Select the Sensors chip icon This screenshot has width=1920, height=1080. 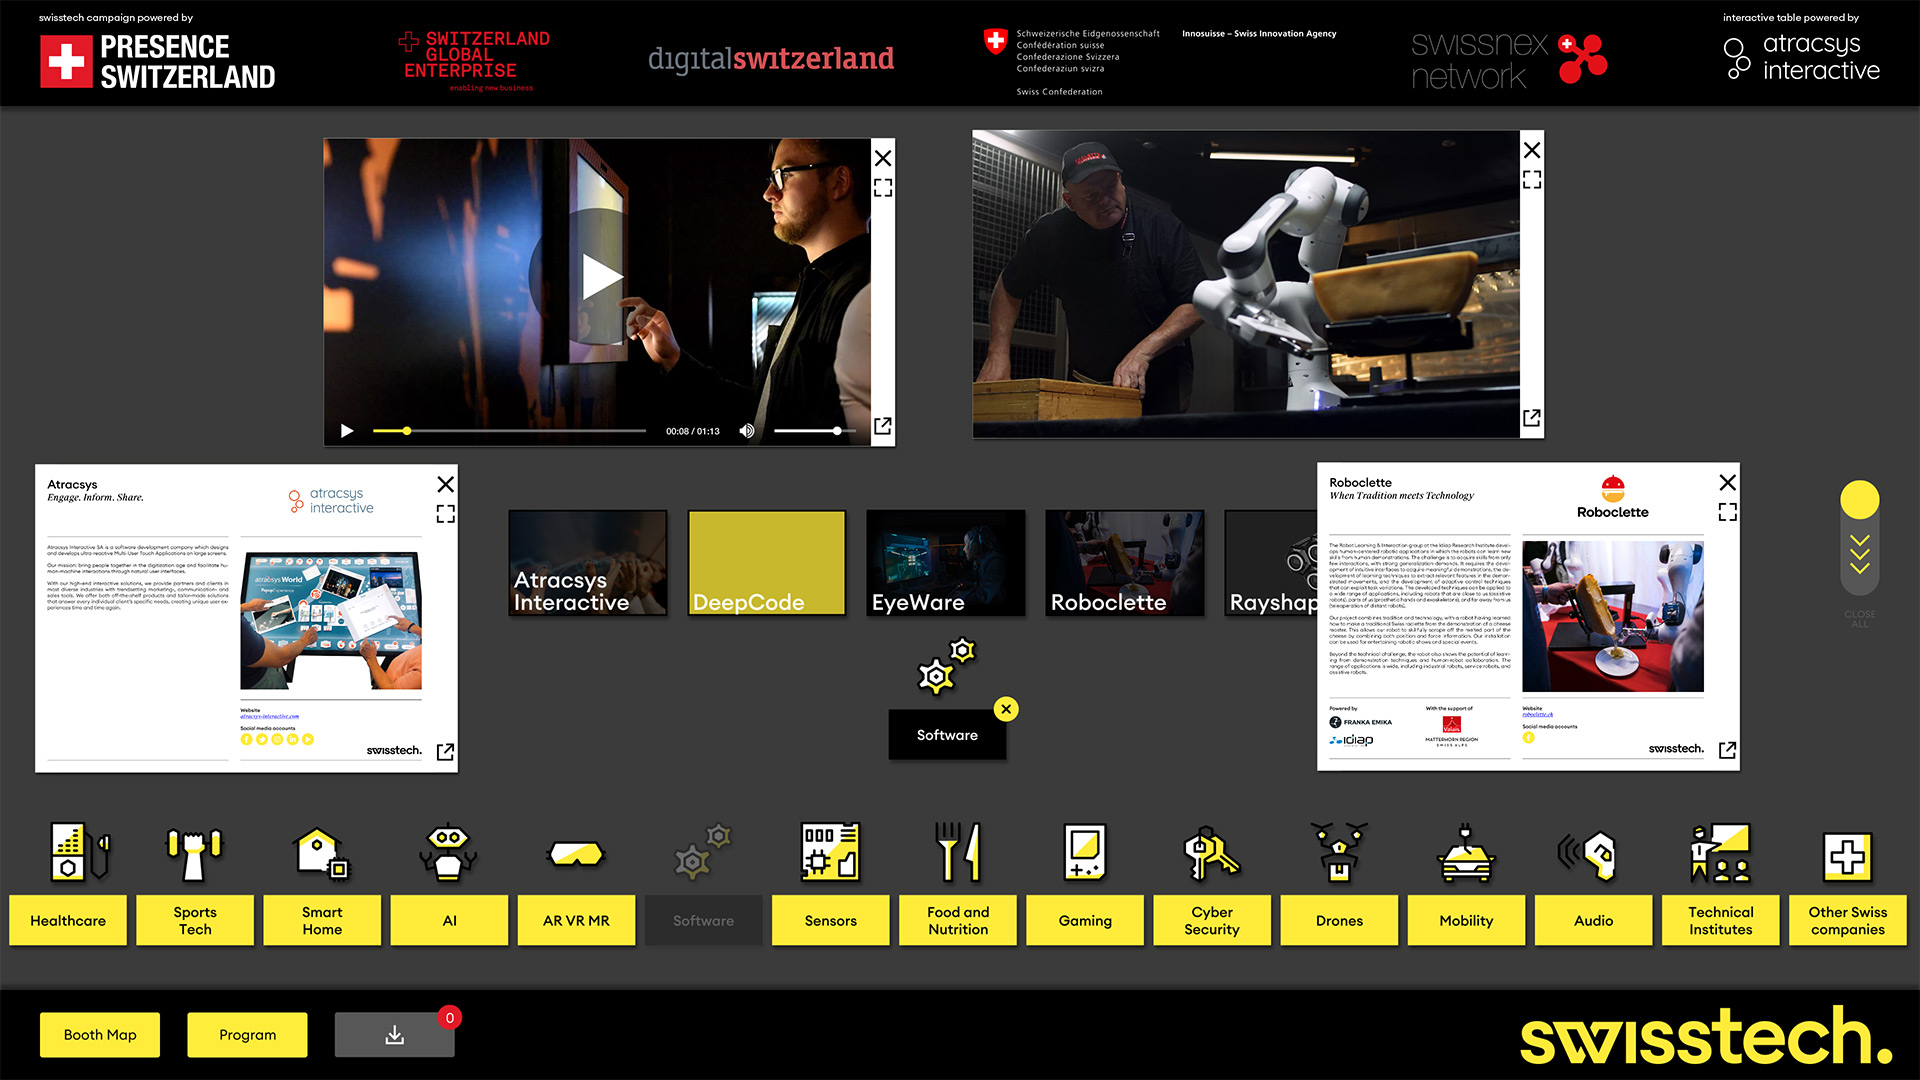coord(830,852)
